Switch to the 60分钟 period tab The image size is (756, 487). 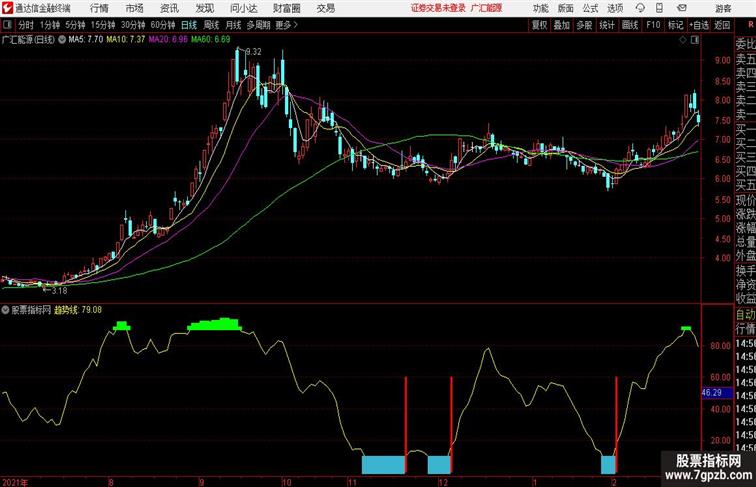click(163, 25)
